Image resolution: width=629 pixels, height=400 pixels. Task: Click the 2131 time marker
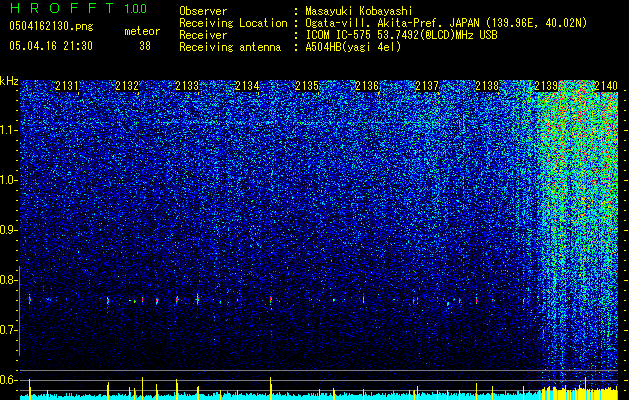point(67,86)
